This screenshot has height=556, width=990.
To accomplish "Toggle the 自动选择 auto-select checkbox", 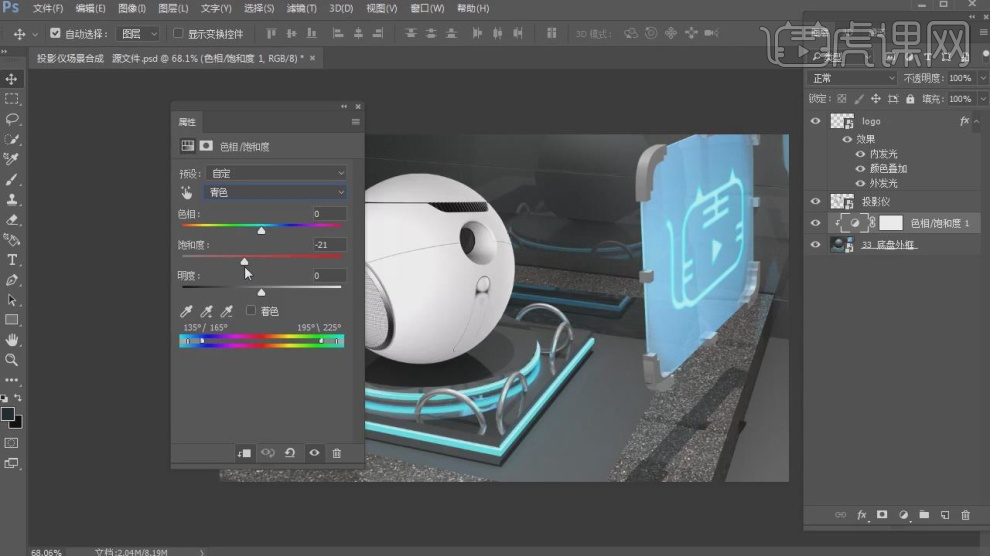I will tap(55, 33).
